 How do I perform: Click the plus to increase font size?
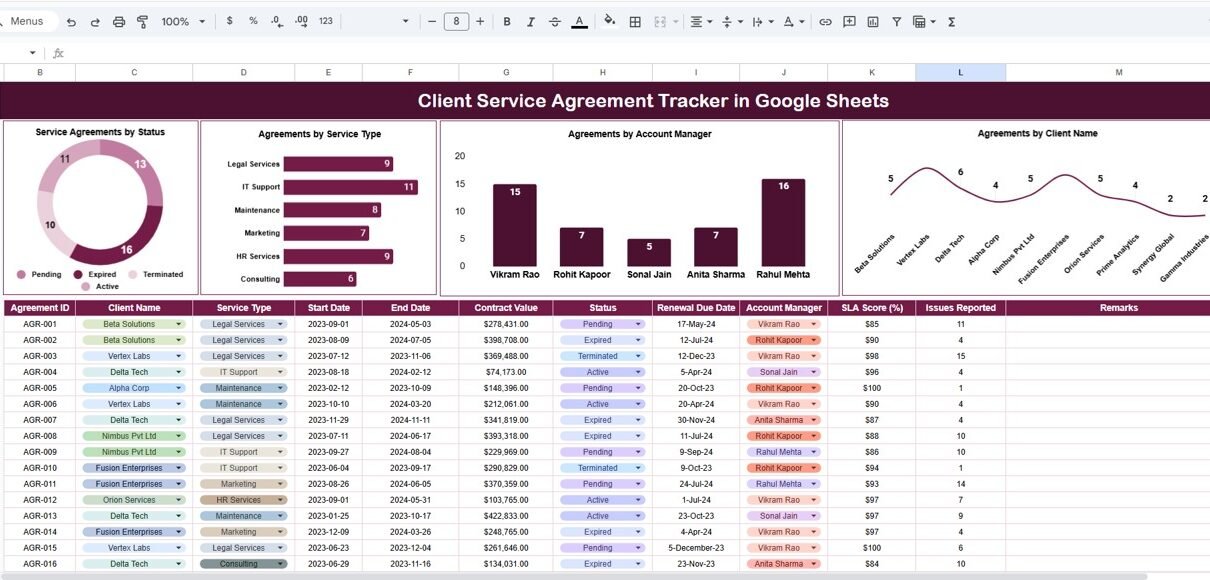pyautogui.click(x=481, y=21)
